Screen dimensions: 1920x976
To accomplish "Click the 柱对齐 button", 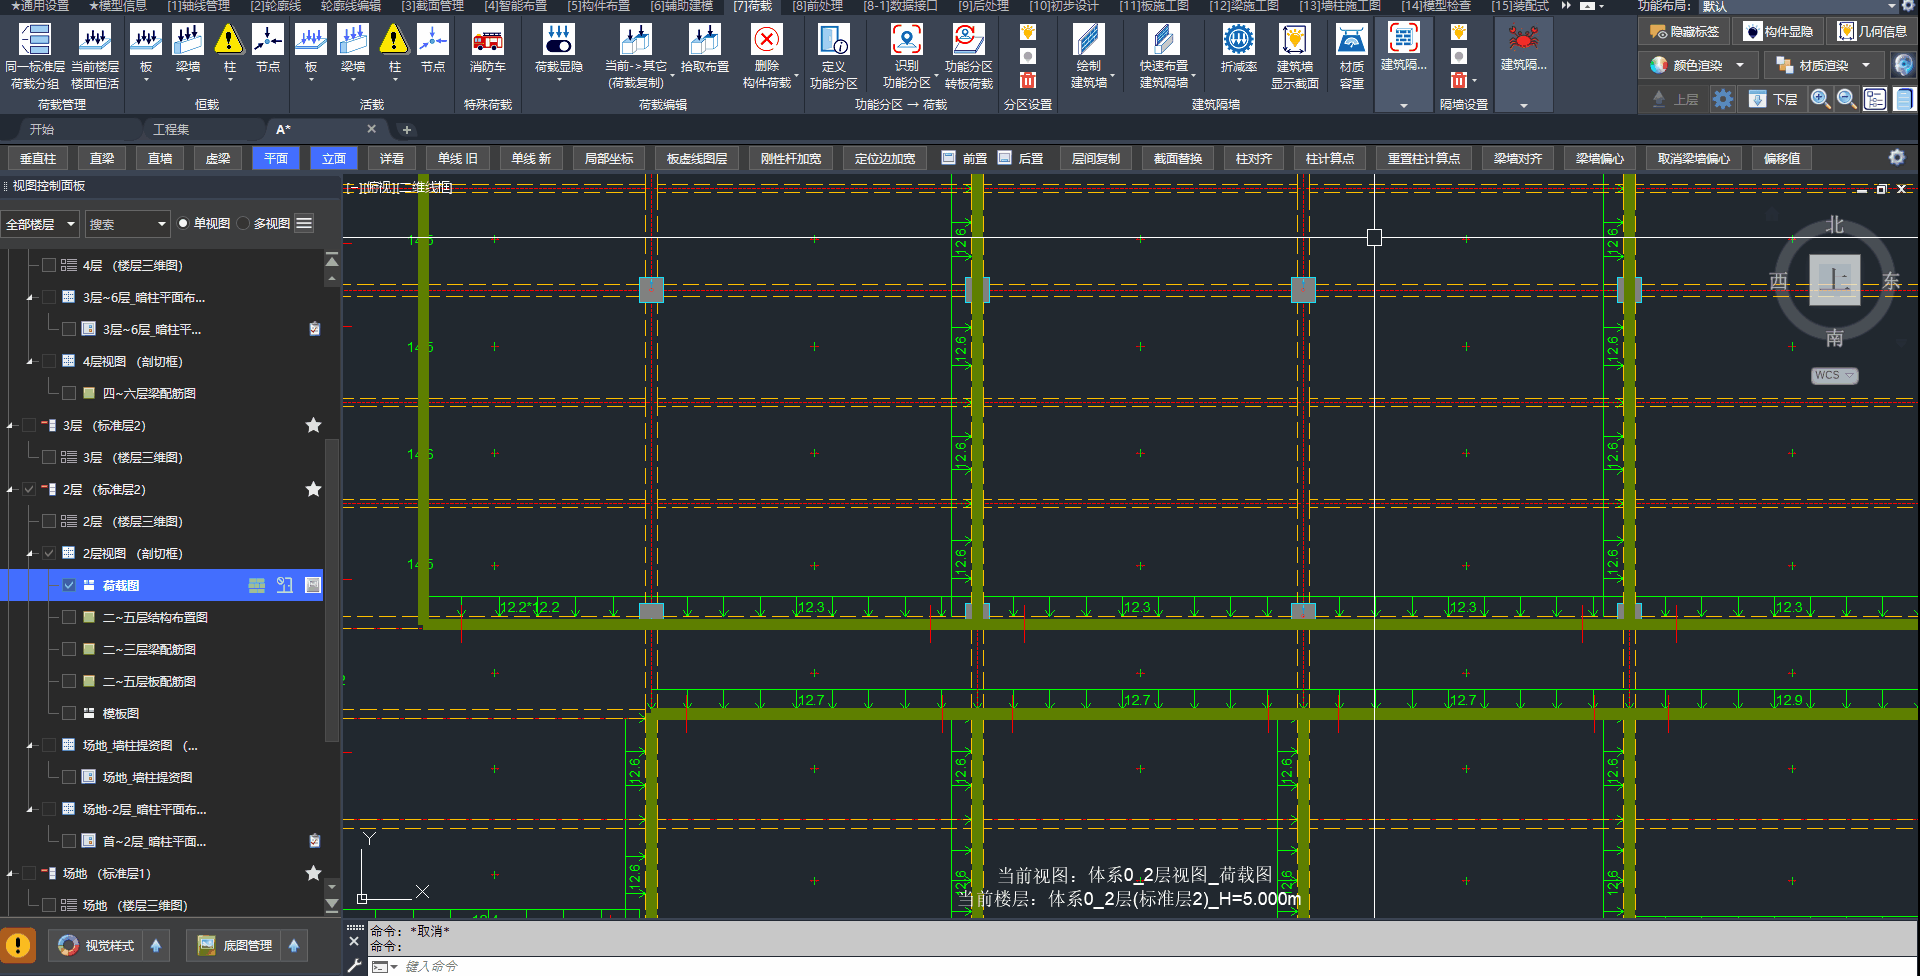I will point(1253,159).
